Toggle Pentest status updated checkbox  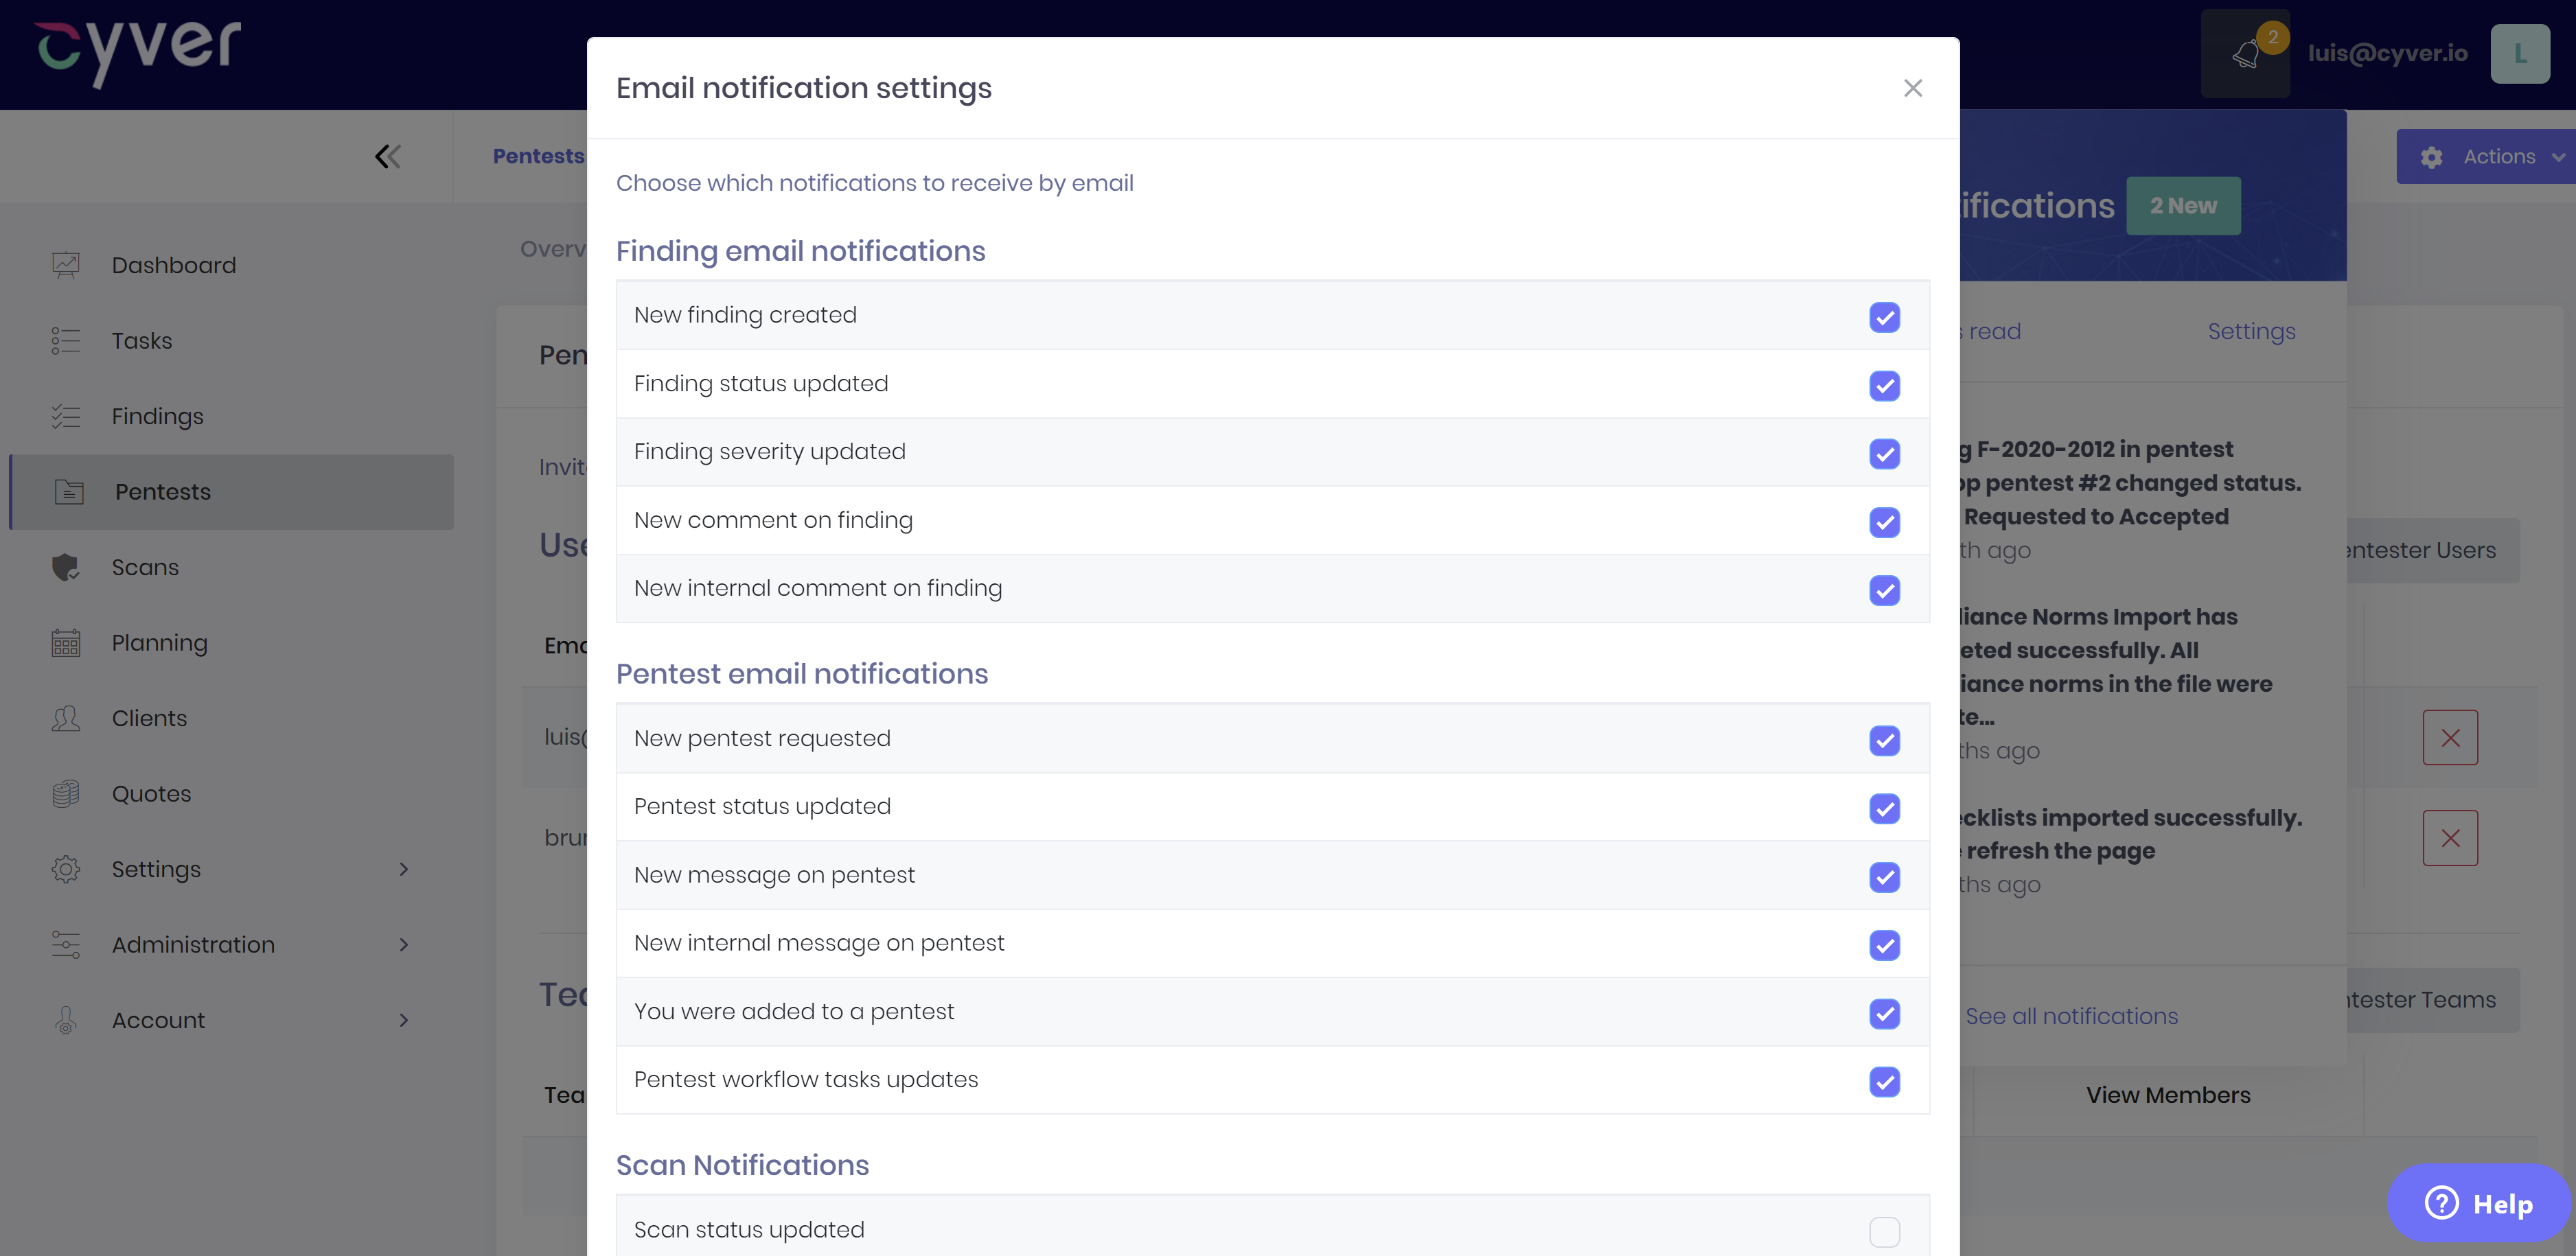[1884, 808]
